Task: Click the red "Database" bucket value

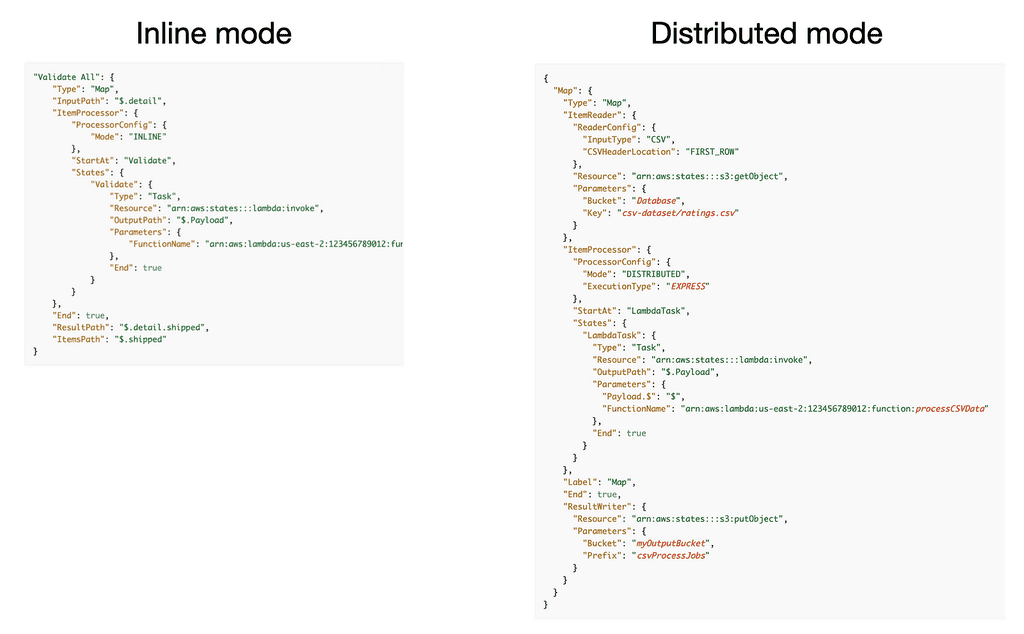Action: (654, 201)
